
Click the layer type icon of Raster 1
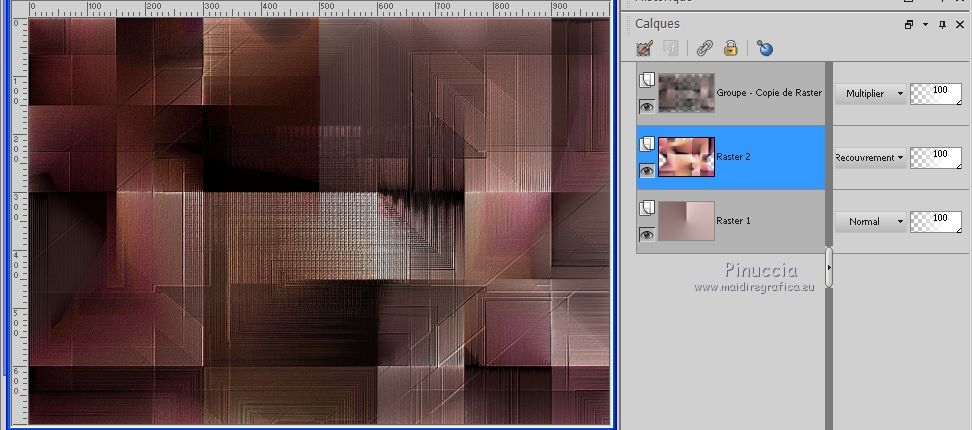coord(647,208)
